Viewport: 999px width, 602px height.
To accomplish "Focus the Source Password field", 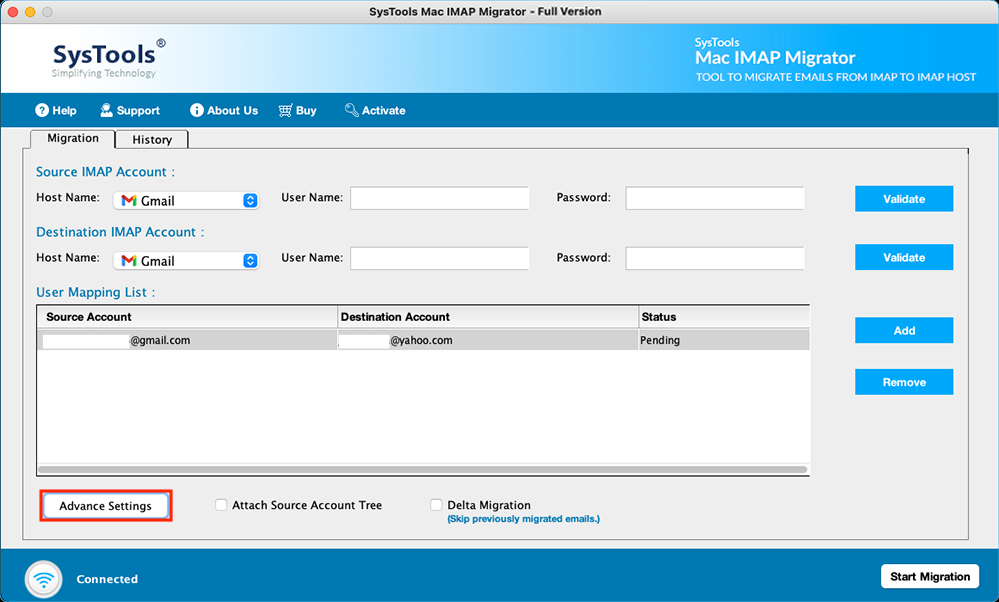I will click(x=715, y=198).
